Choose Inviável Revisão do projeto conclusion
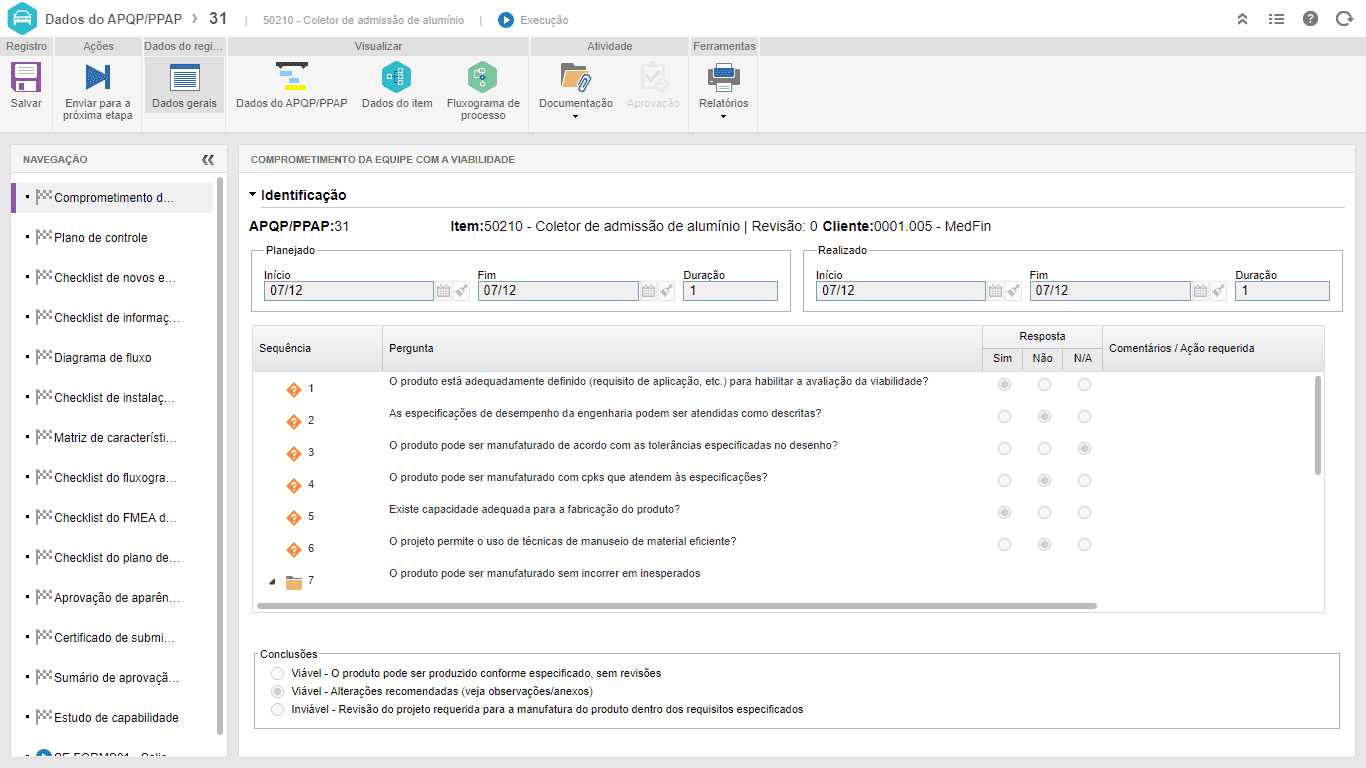Screen dimensions: 1366x768 point(278,710)
